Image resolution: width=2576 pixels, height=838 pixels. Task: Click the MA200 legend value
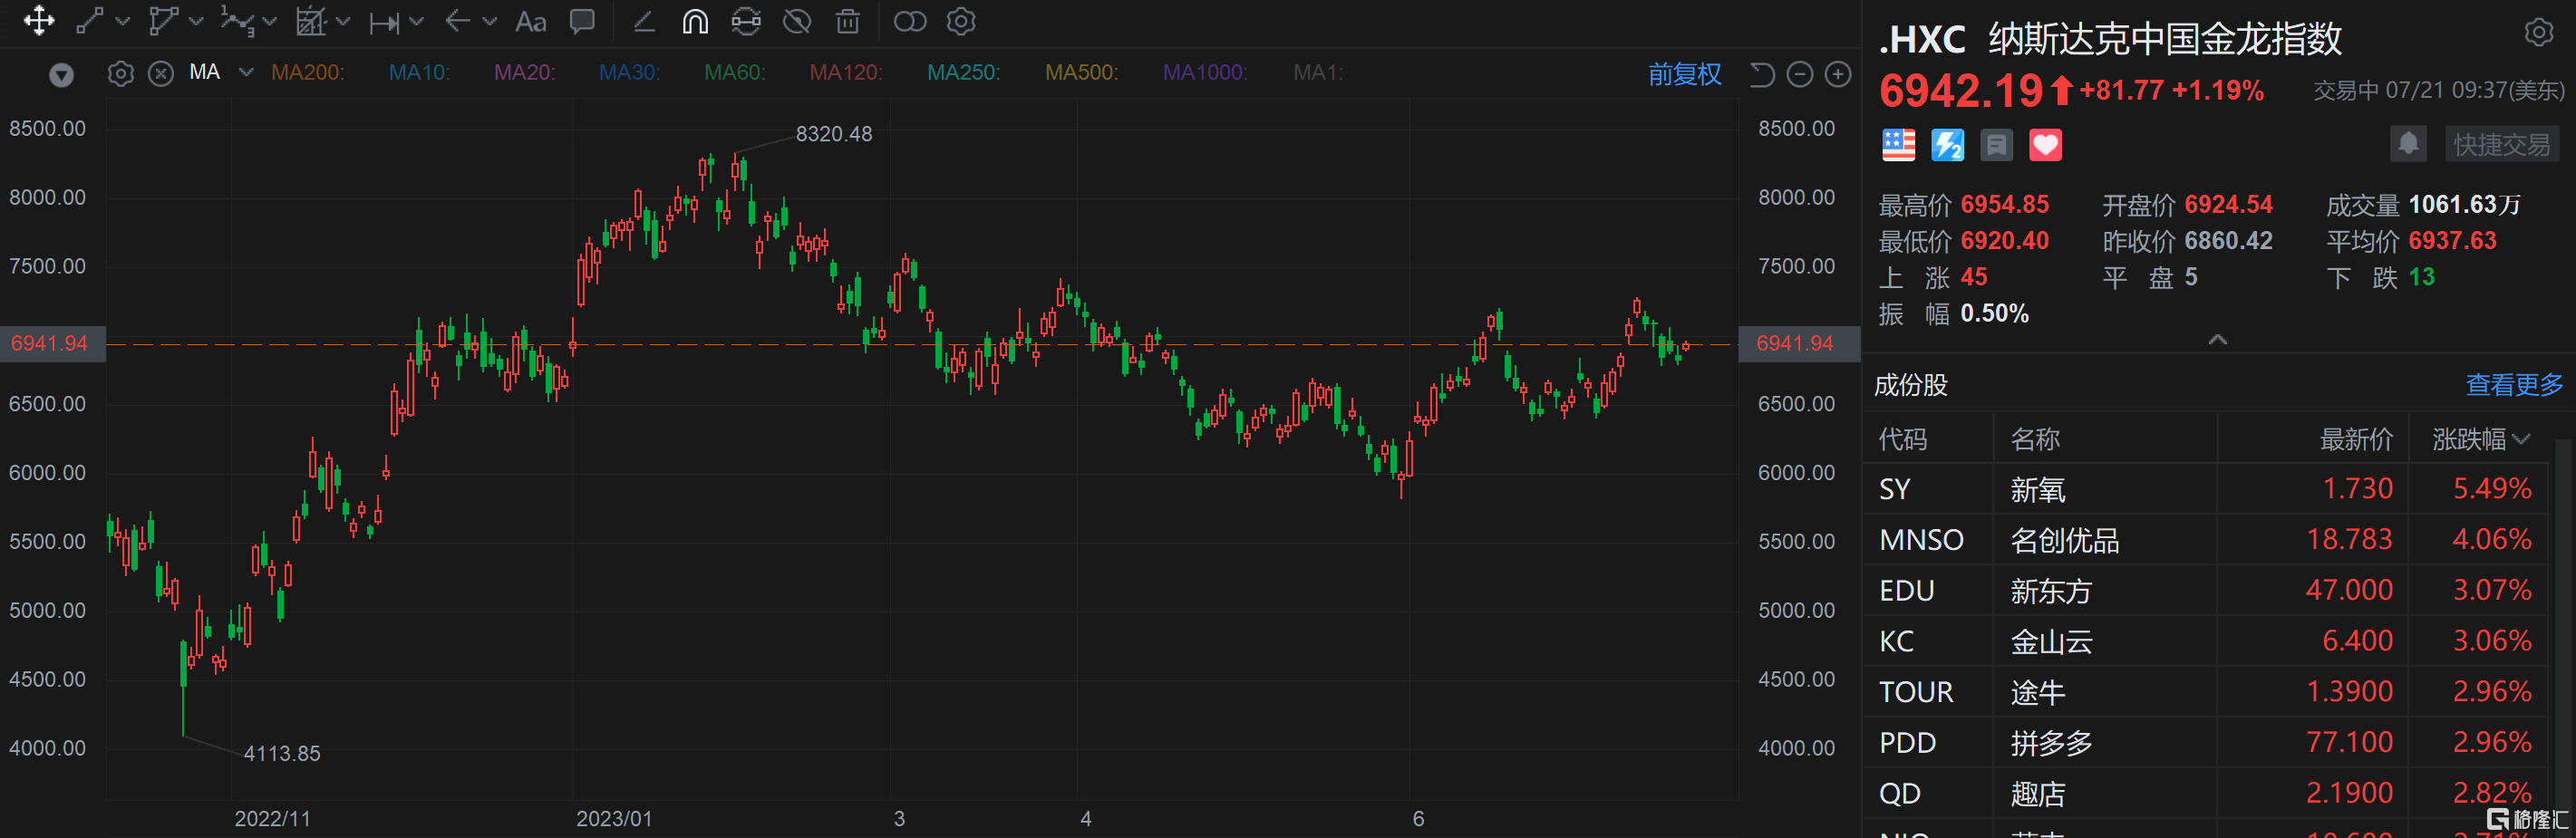click(307, 73)
